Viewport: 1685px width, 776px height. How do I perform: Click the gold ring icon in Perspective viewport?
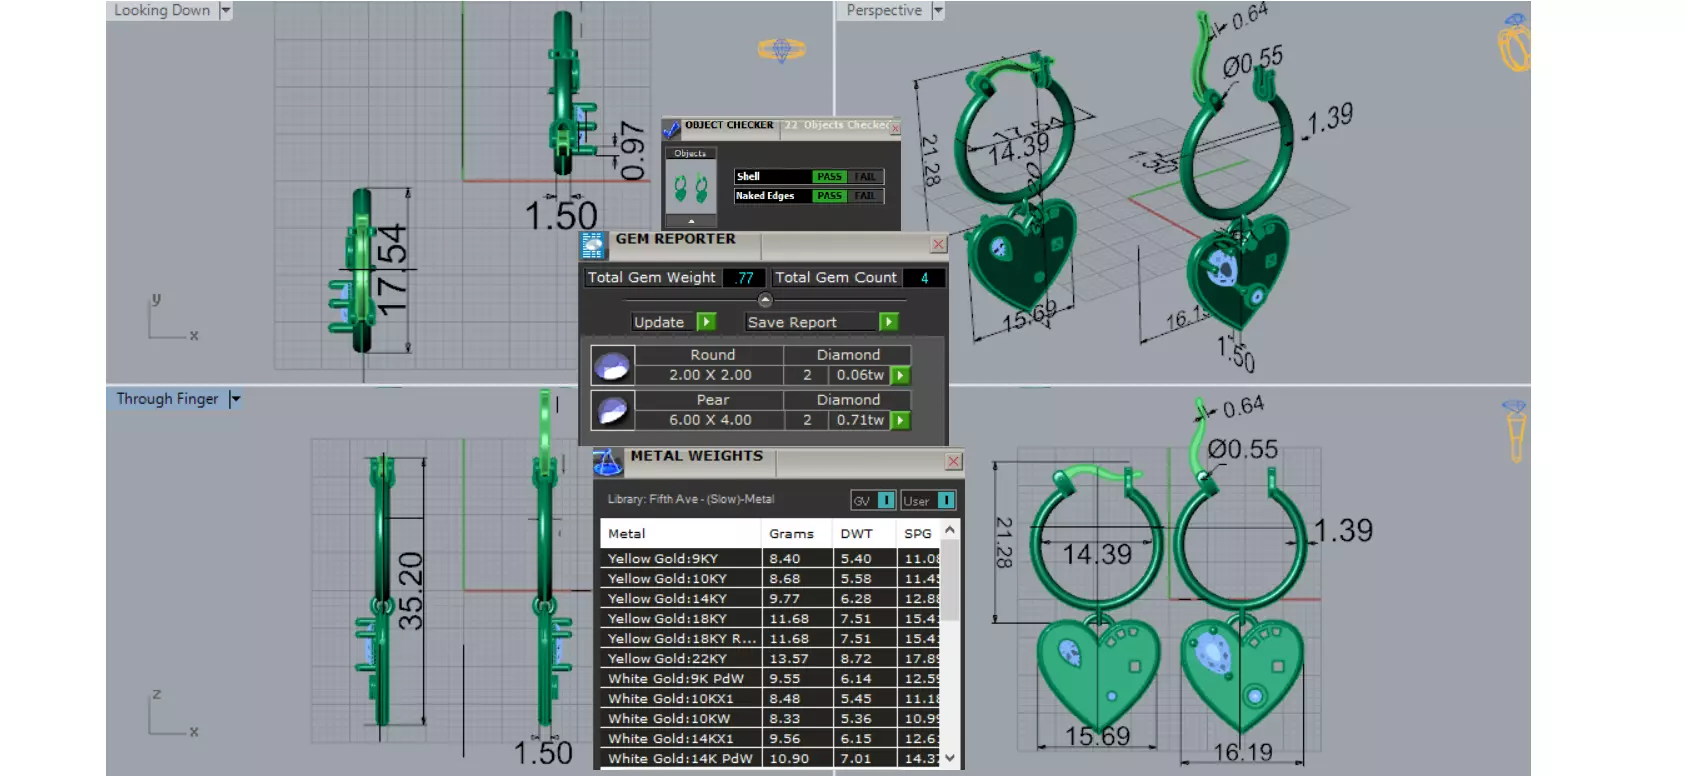pos(1514,43)
